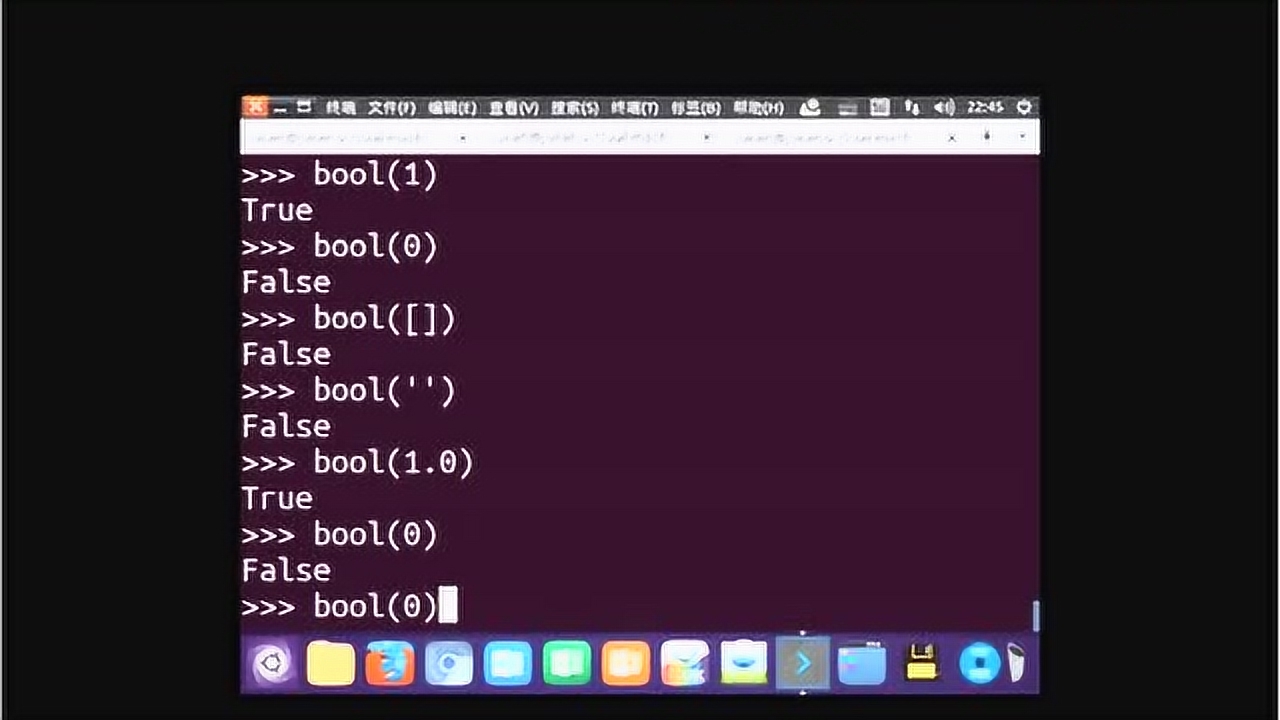Close the third terminal tab

pyautogui.click(x=952, y=137)
